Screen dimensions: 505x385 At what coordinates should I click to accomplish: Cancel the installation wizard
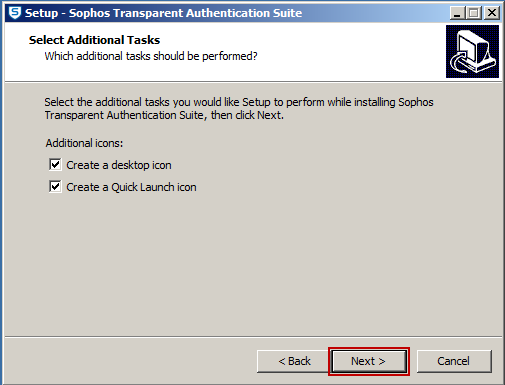tap(454, 361)
